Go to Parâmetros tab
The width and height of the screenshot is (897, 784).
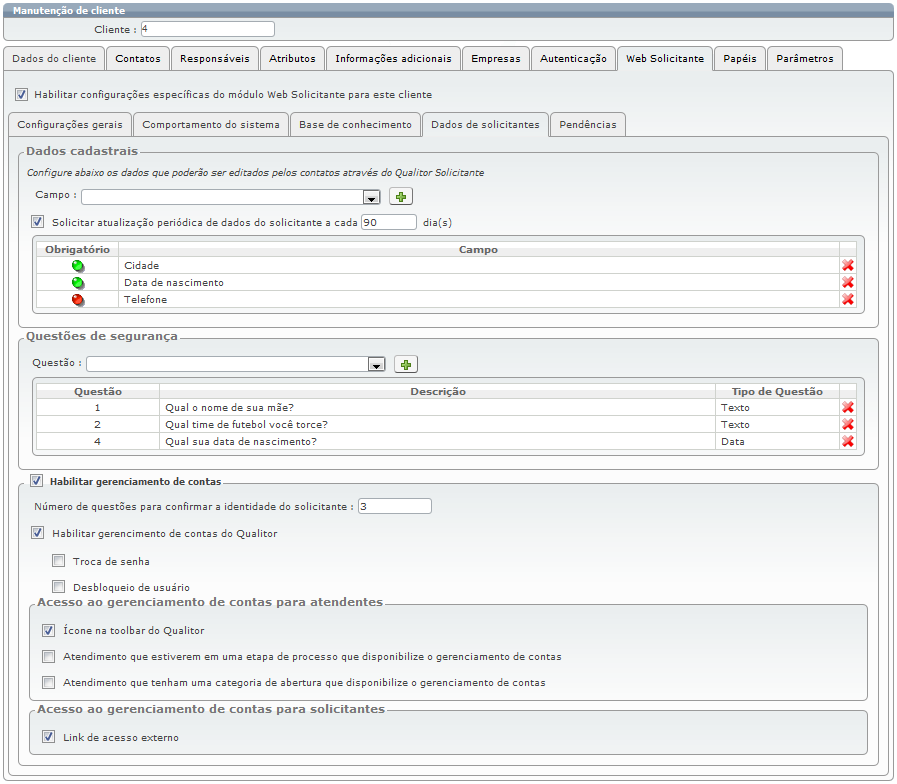coord(805,58)
